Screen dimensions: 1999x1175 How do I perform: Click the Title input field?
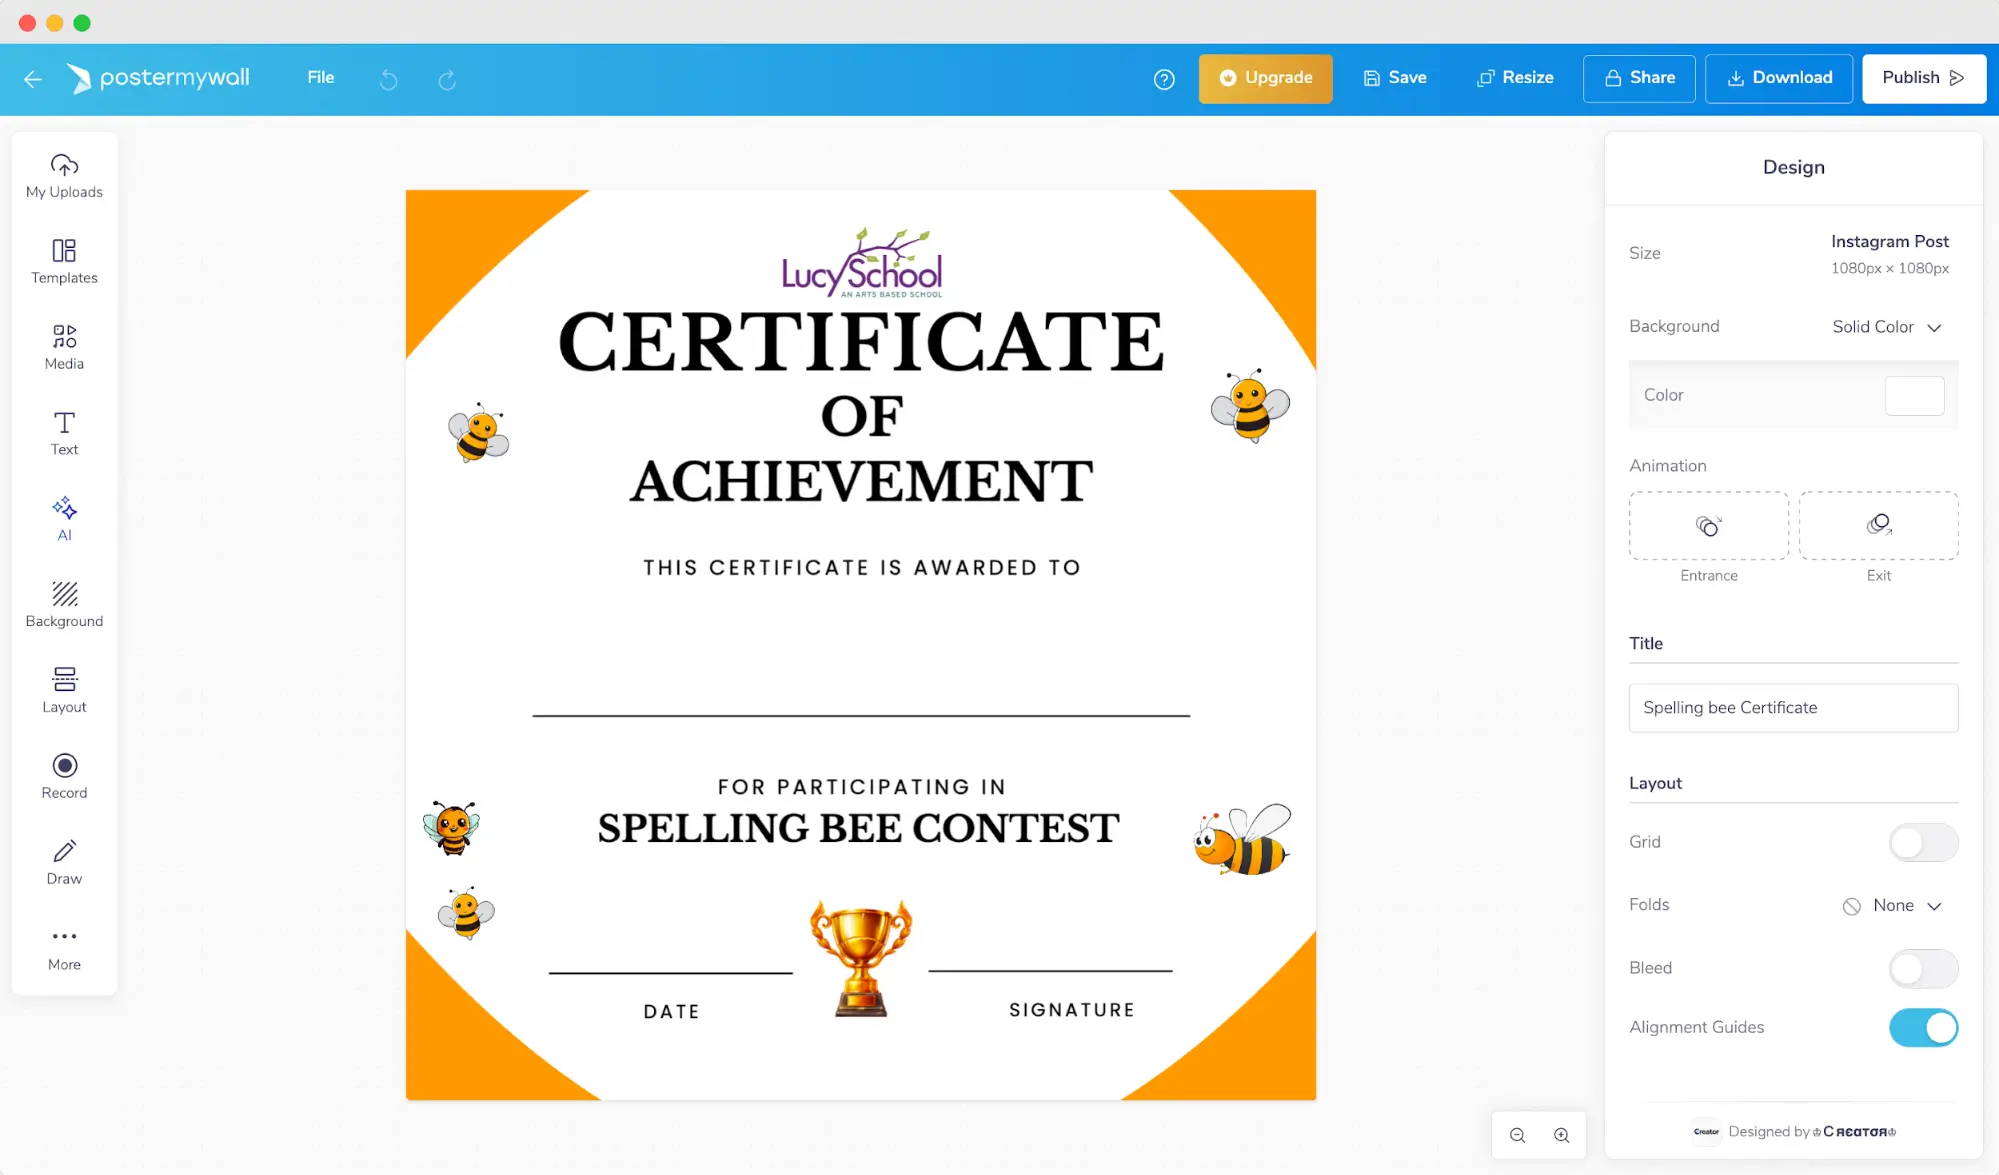pyautogui.click(x=1793, y=708)
